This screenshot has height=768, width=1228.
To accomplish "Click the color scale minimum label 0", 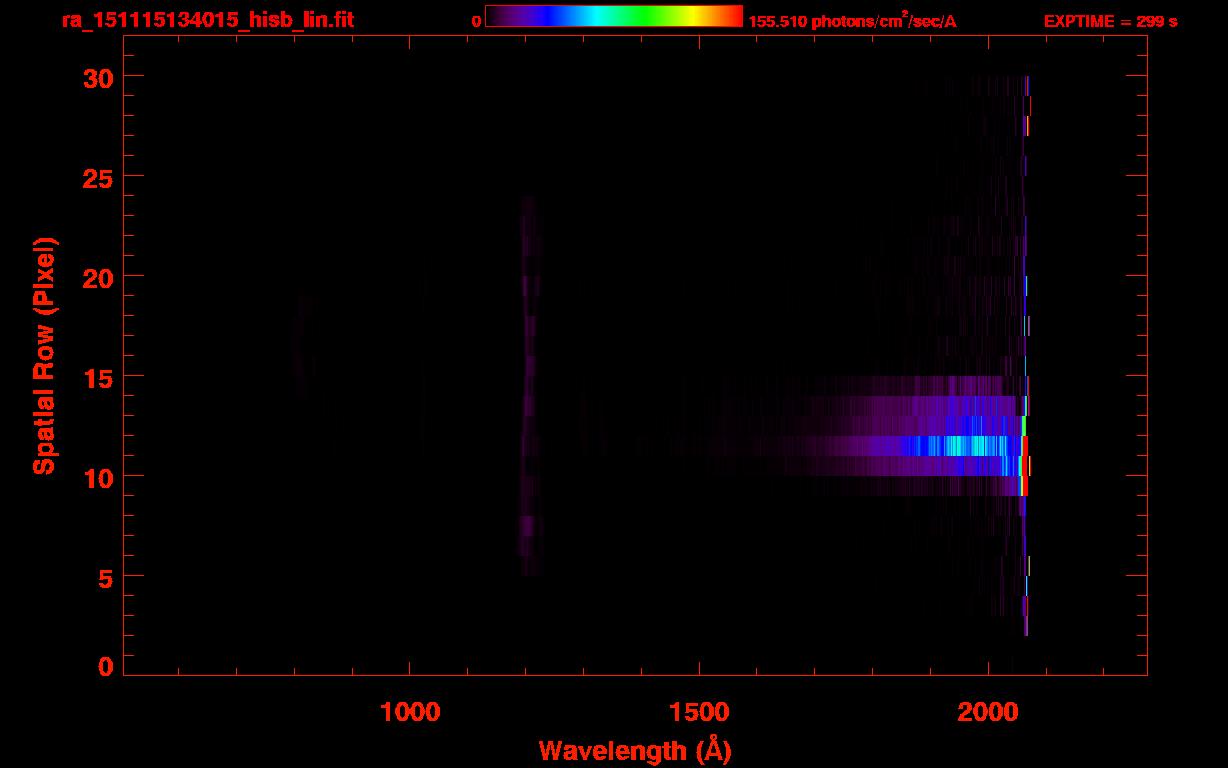I will 477,22.
